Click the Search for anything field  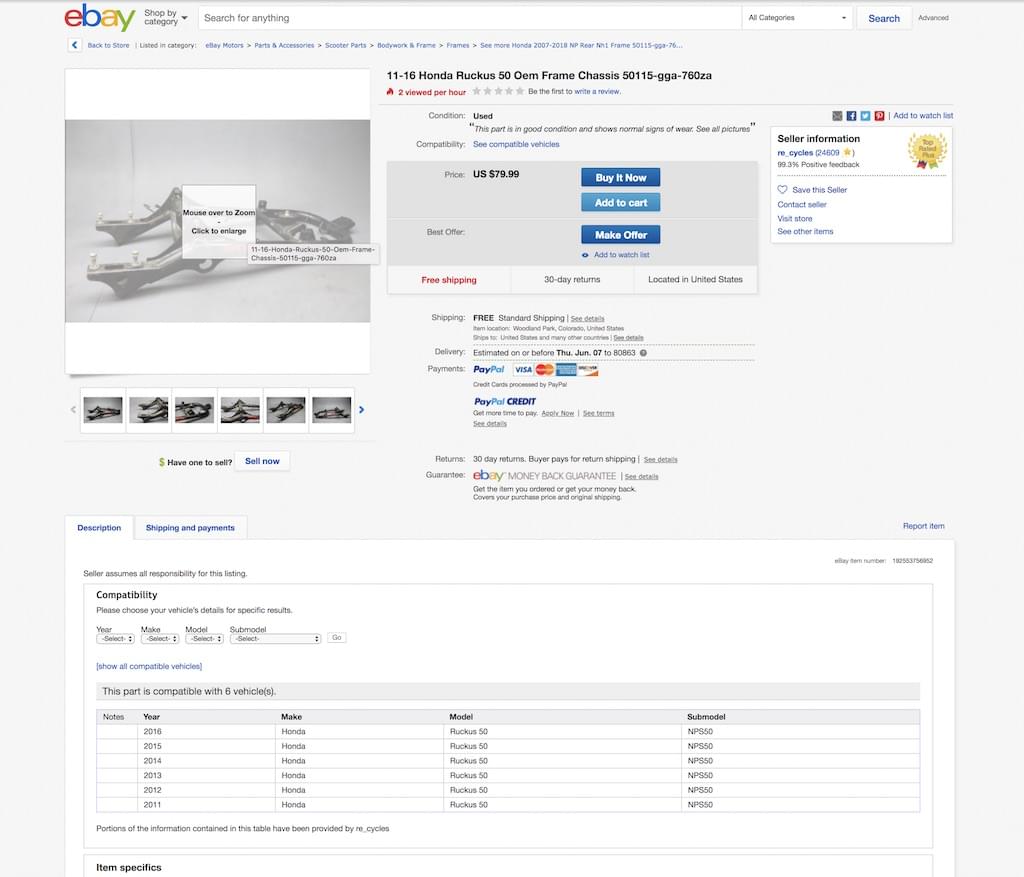pyautogui.click(x=470, y=18)
